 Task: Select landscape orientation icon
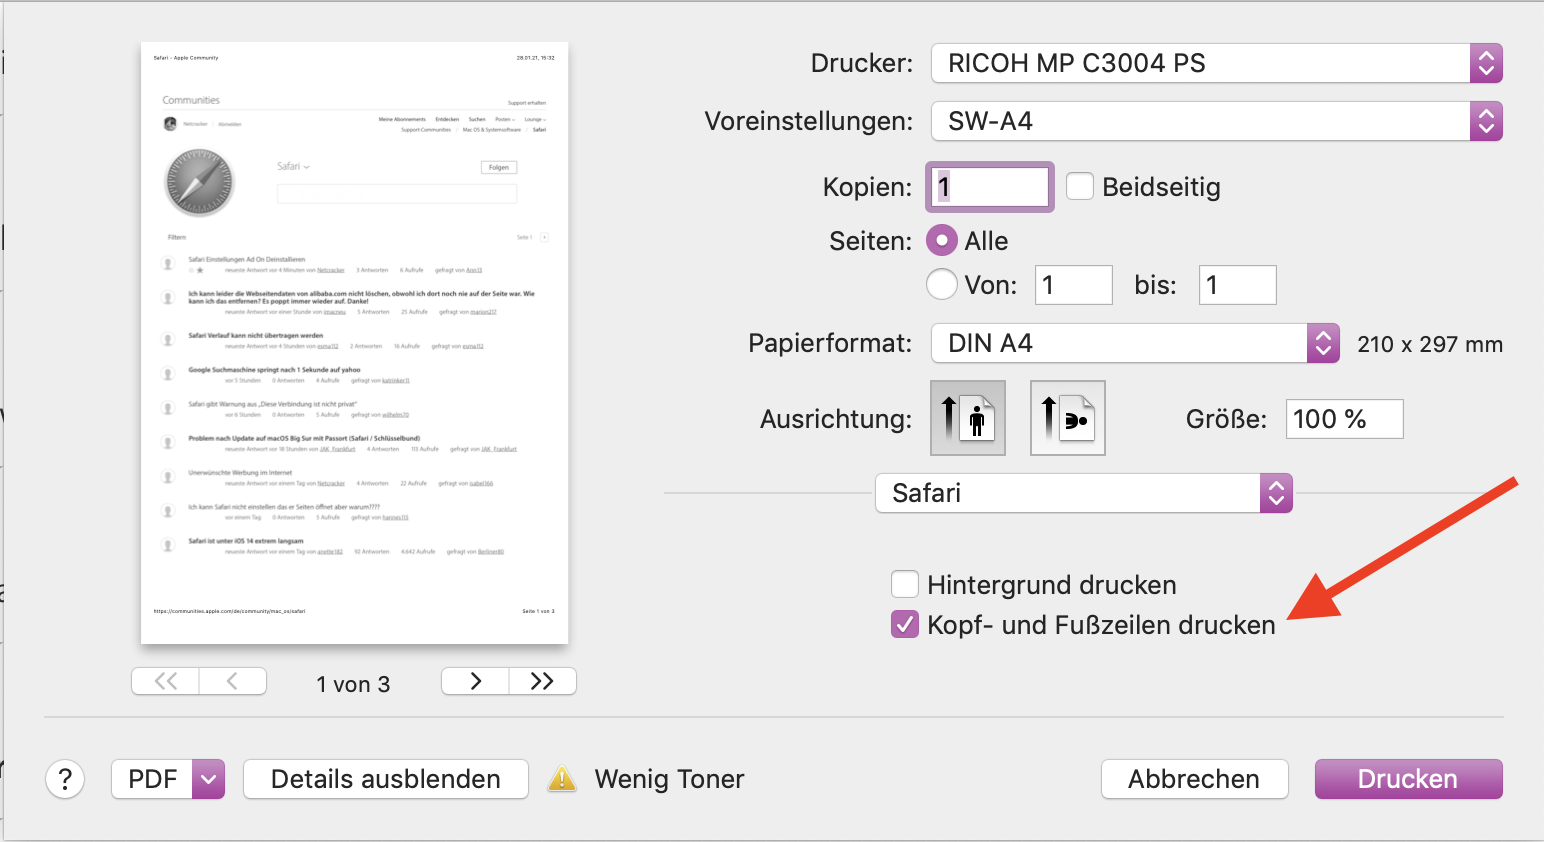[x=1067, y=418]
